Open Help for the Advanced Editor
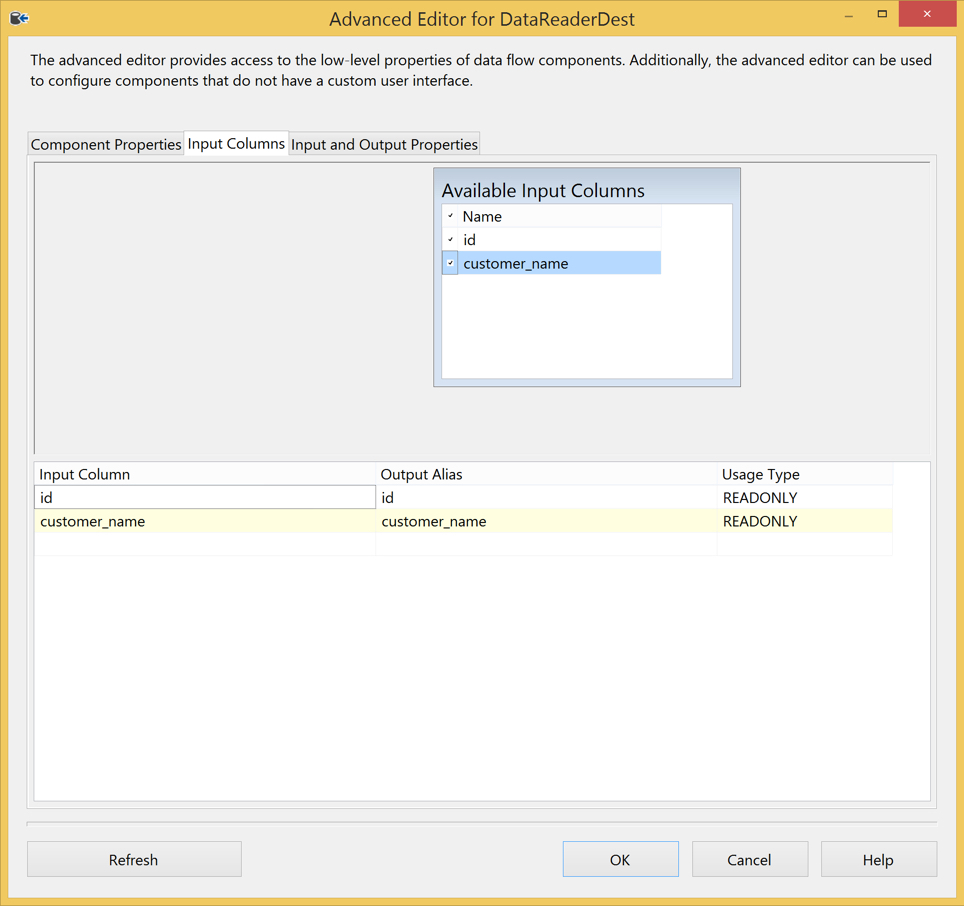Viewport: 964px width, 906px height. coord(878,859)
